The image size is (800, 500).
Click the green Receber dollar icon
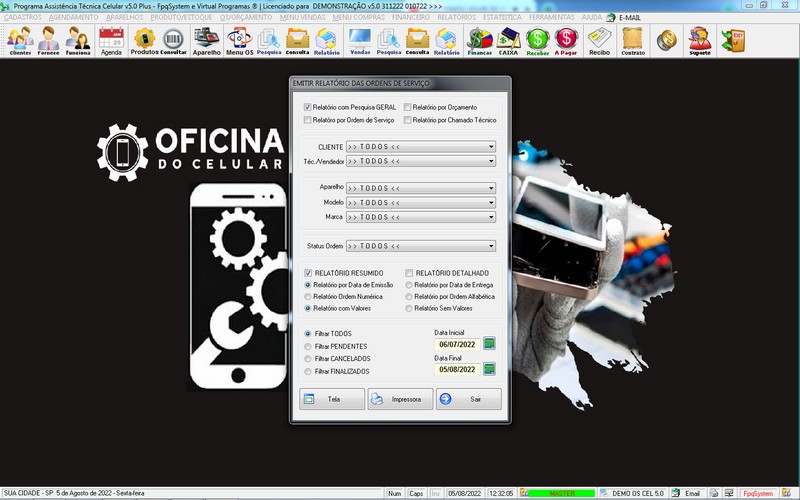coord(537,41)
